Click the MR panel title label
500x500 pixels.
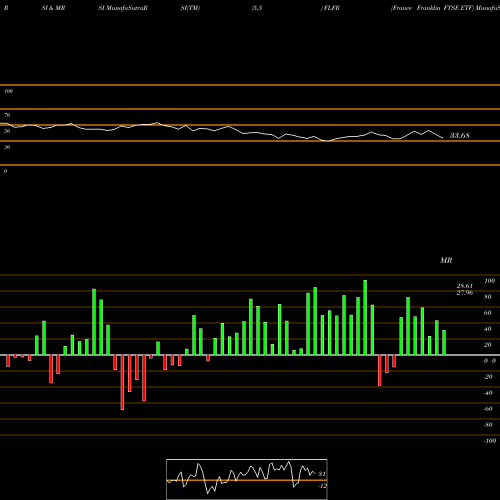[446, 260]
